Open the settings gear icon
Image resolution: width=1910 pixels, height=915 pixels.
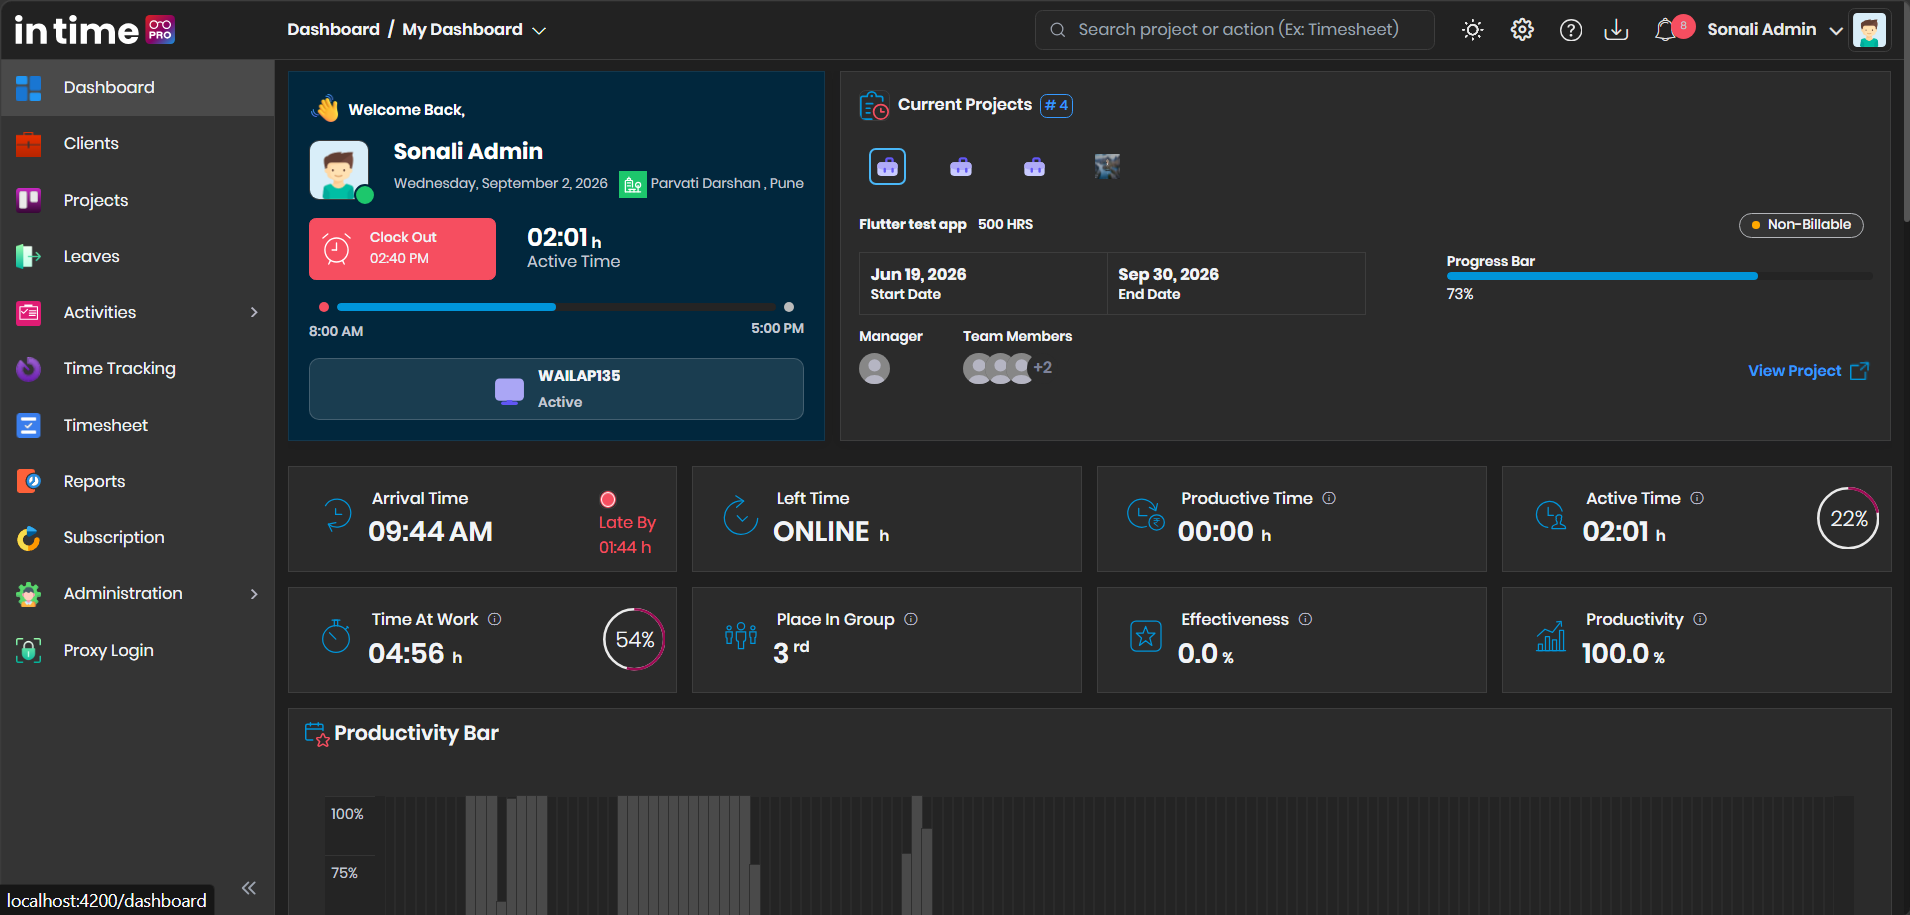tap(1522, 30)
